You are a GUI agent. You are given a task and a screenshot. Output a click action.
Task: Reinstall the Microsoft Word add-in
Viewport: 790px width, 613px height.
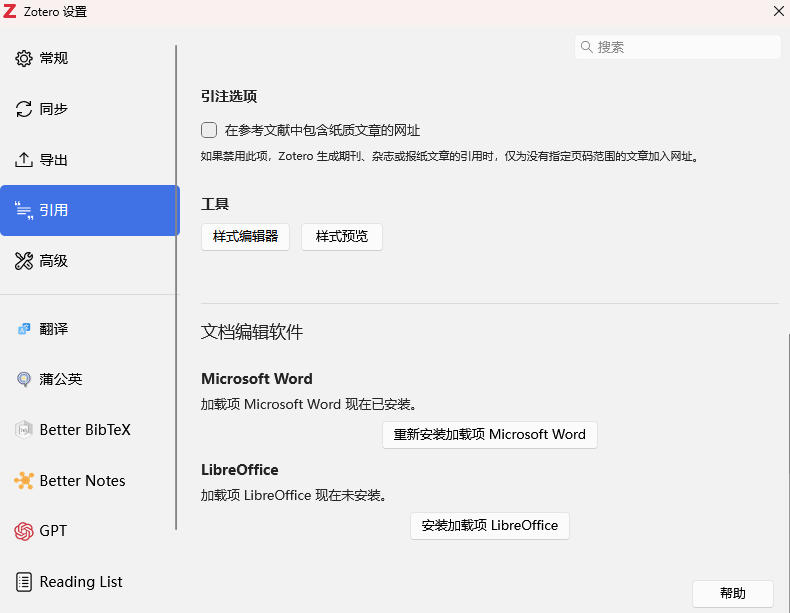click(x=490, y=435)
